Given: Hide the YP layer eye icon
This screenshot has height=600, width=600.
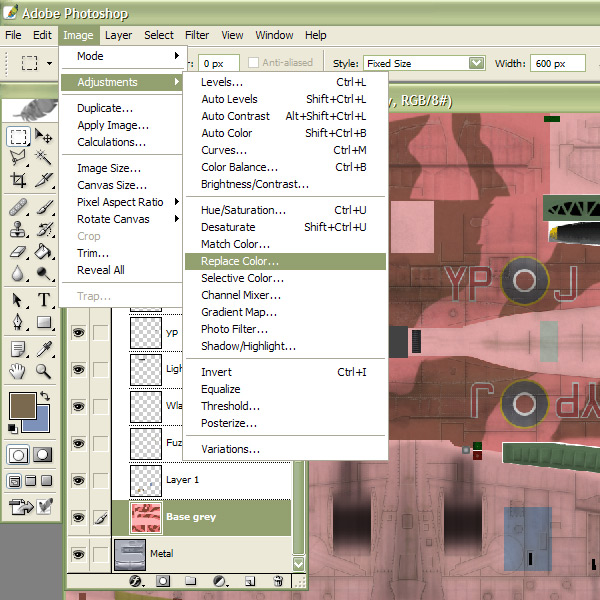Looking at the screenshot, I should (78, 333).
